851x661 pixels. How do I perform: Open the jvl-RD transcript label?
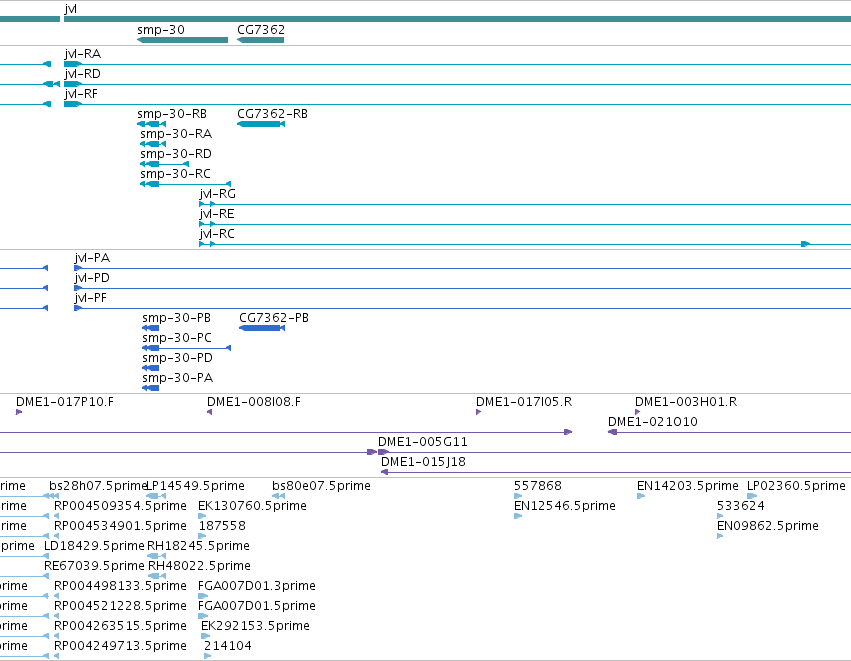(x=82, y=74)
